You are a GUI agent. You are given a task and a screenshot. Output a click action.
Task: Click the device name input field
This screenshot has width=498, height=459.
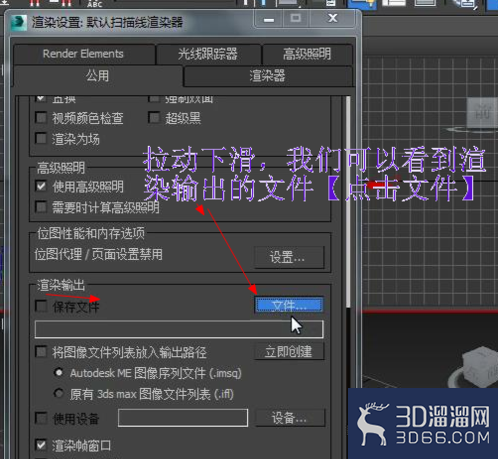pos(183,418)
